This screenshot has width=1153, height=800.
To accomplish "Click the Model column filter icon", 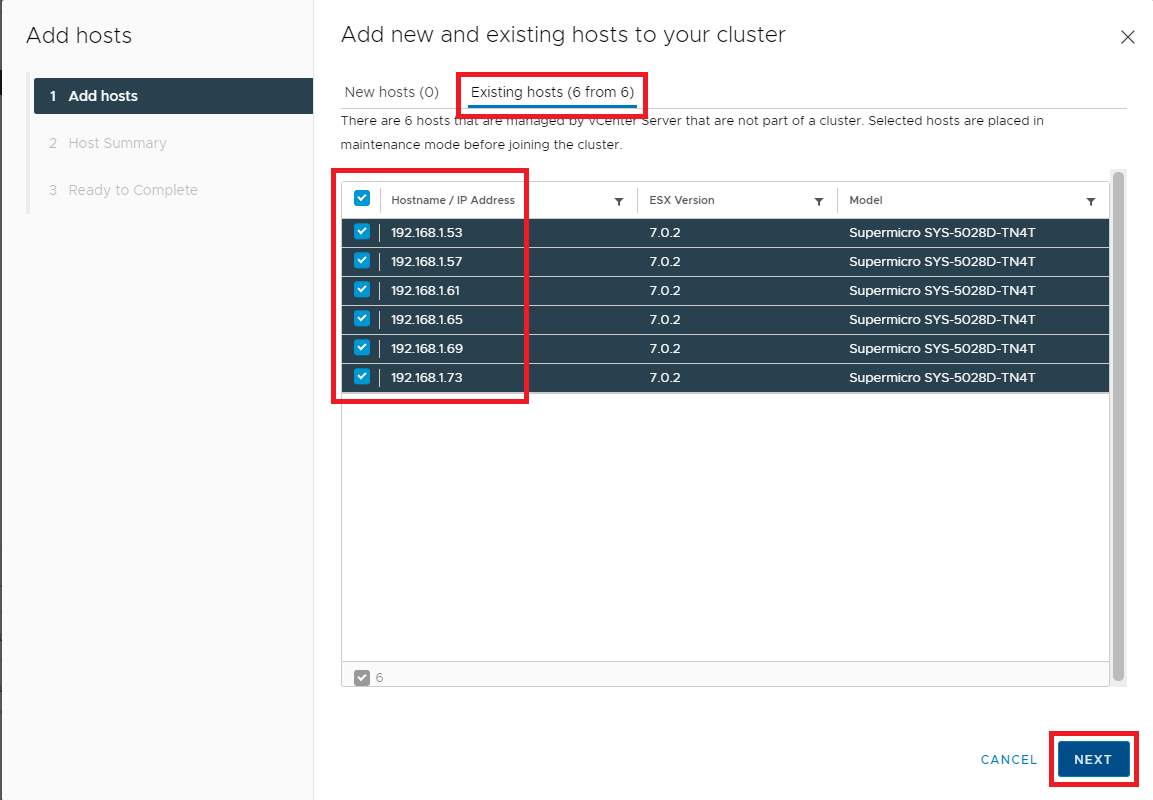I will tap(1091, 201).
